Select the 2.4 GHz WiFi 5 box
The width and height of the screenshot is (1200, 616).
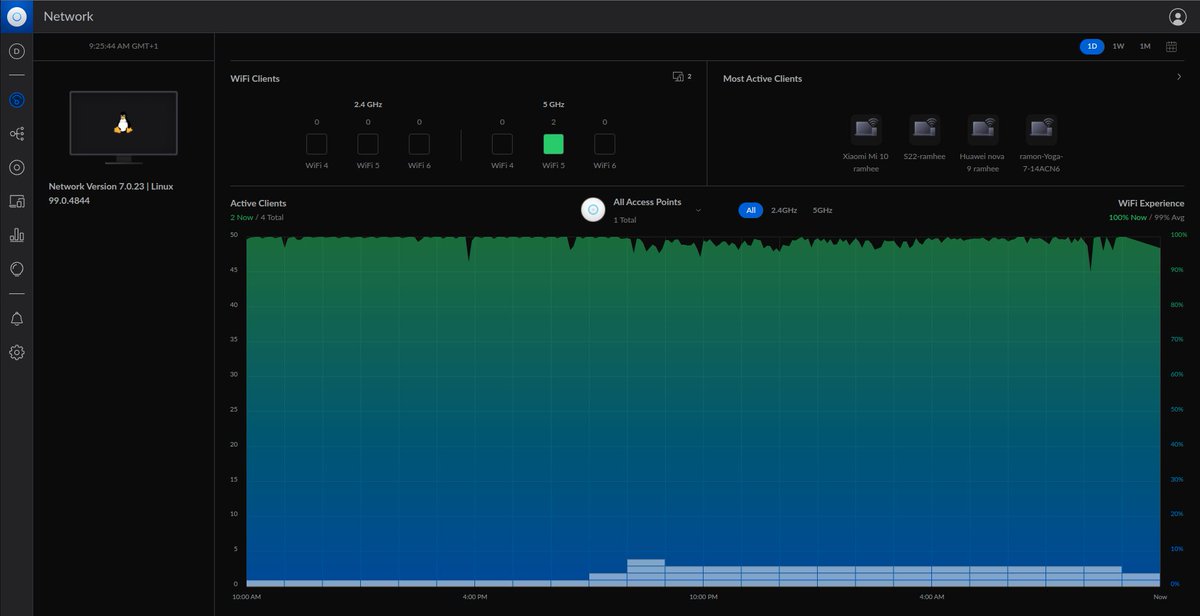(368, 144)
